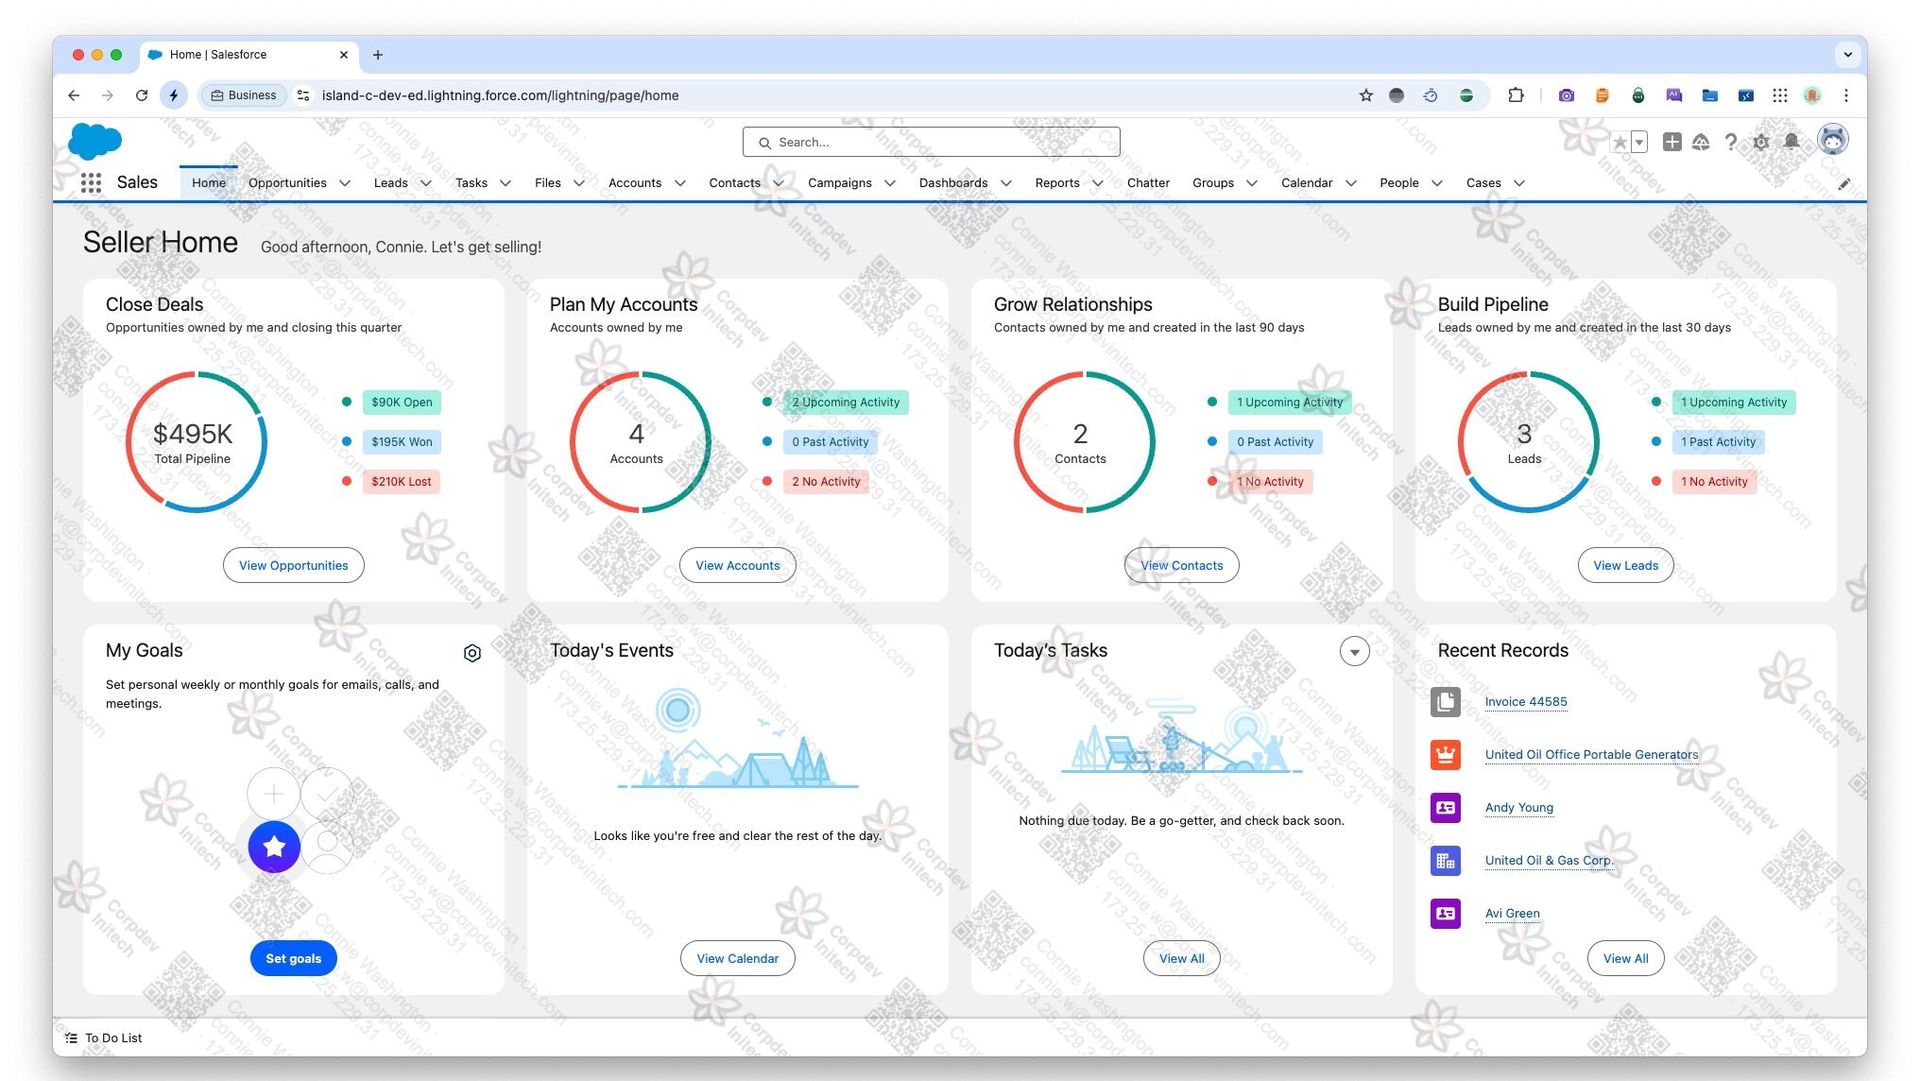Expand the Cases tab dropdown
The image size is (1920, 1081).
coord(1519,184)
